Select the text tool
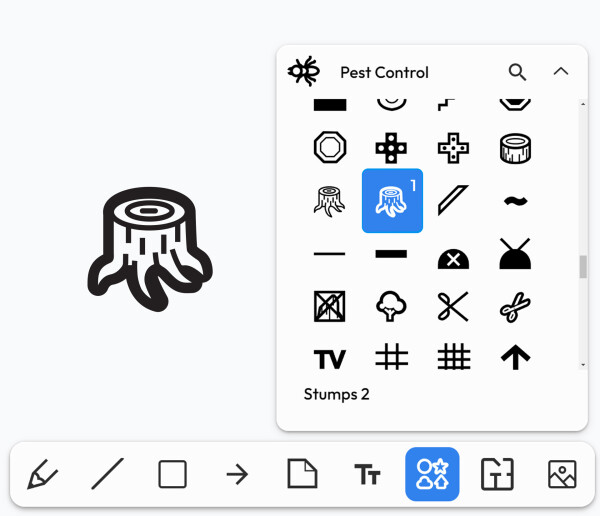 pyautogui.click(x=367, y=474)
